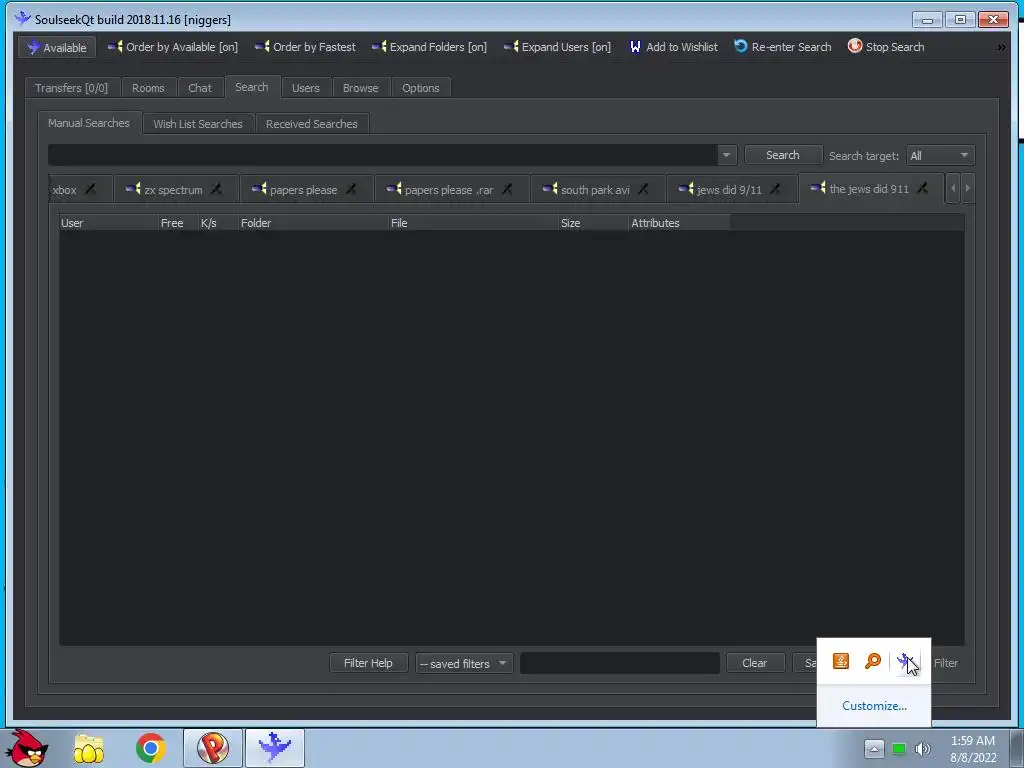Toggle Expand Users [on]

[x=557, y=47]
